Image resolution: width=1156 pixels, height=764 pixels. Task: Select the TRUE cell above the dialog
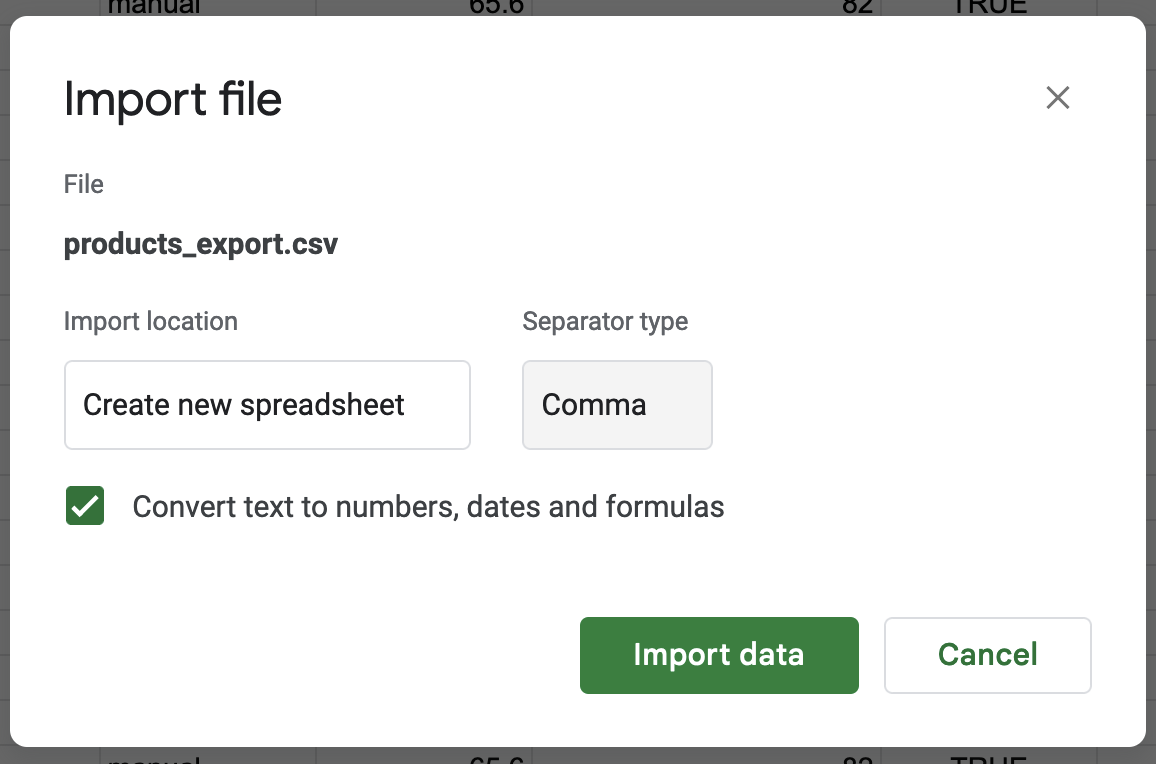tap(989, 6)
